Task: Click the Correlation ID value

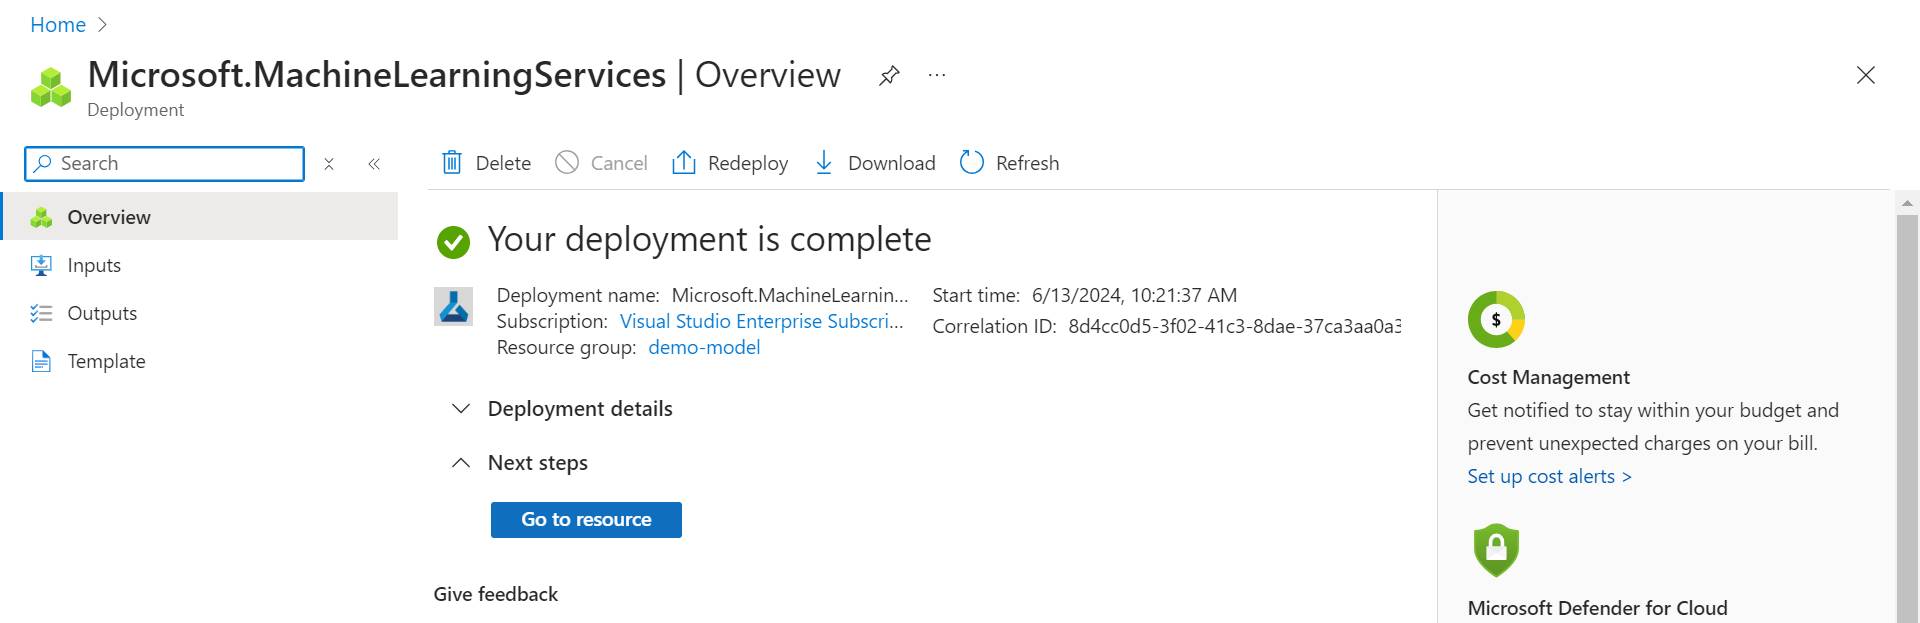Action: [1234, 326]
